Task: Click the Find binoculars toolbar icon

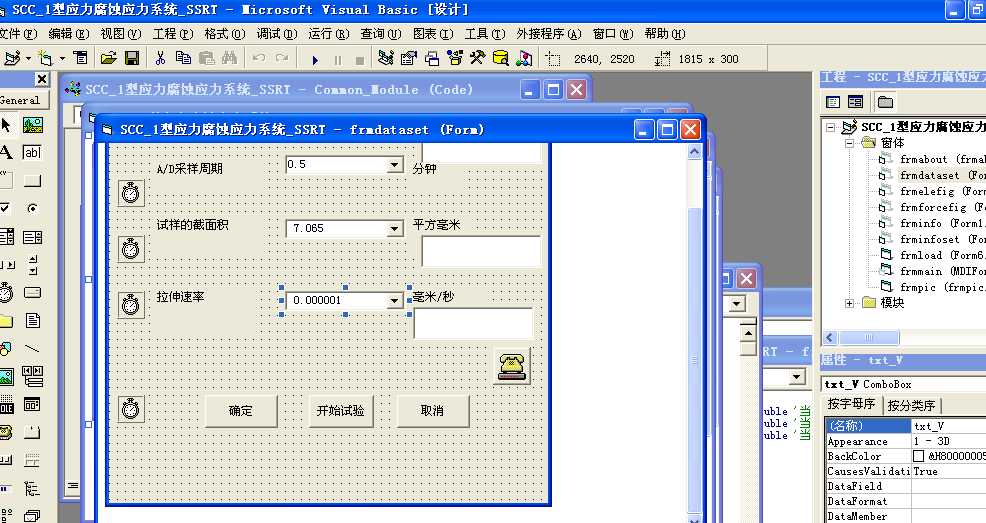Action: pos(230,58)
